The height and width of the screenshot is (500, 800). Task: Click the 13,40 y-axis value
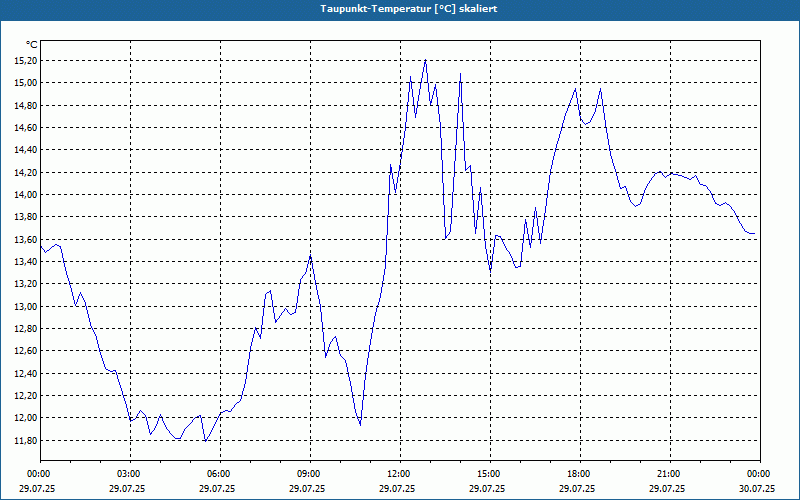coord(26,262)
